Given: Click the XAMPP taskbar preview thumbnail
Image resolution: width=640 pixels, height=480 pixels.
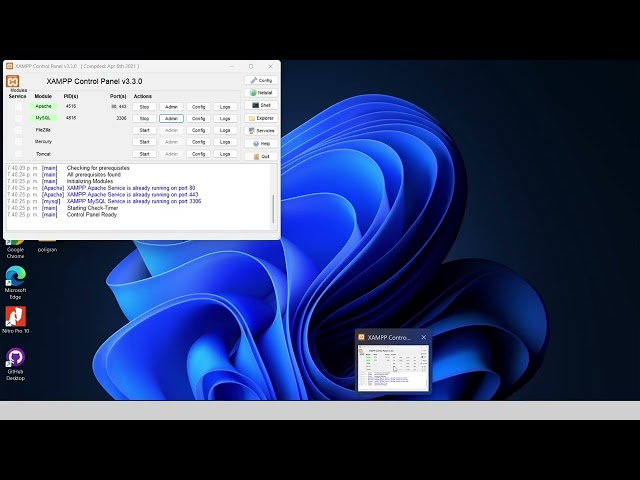Looking at the screenshot, I should 393,367.
